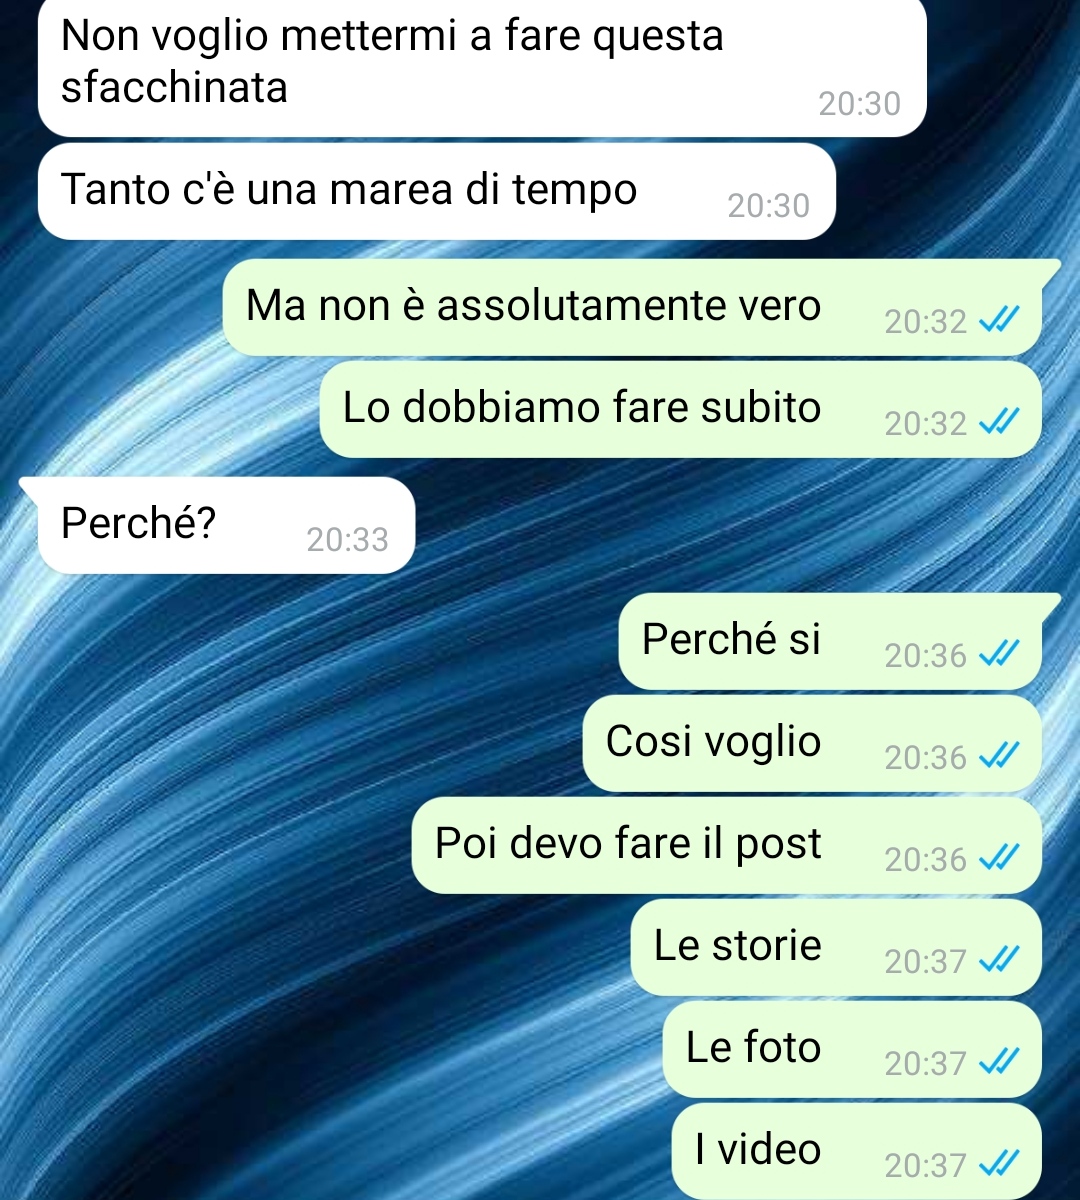Tap the 'Perché si' sent message text
The width and height of the screenshot is (1080, 1200).
[731, 639]
